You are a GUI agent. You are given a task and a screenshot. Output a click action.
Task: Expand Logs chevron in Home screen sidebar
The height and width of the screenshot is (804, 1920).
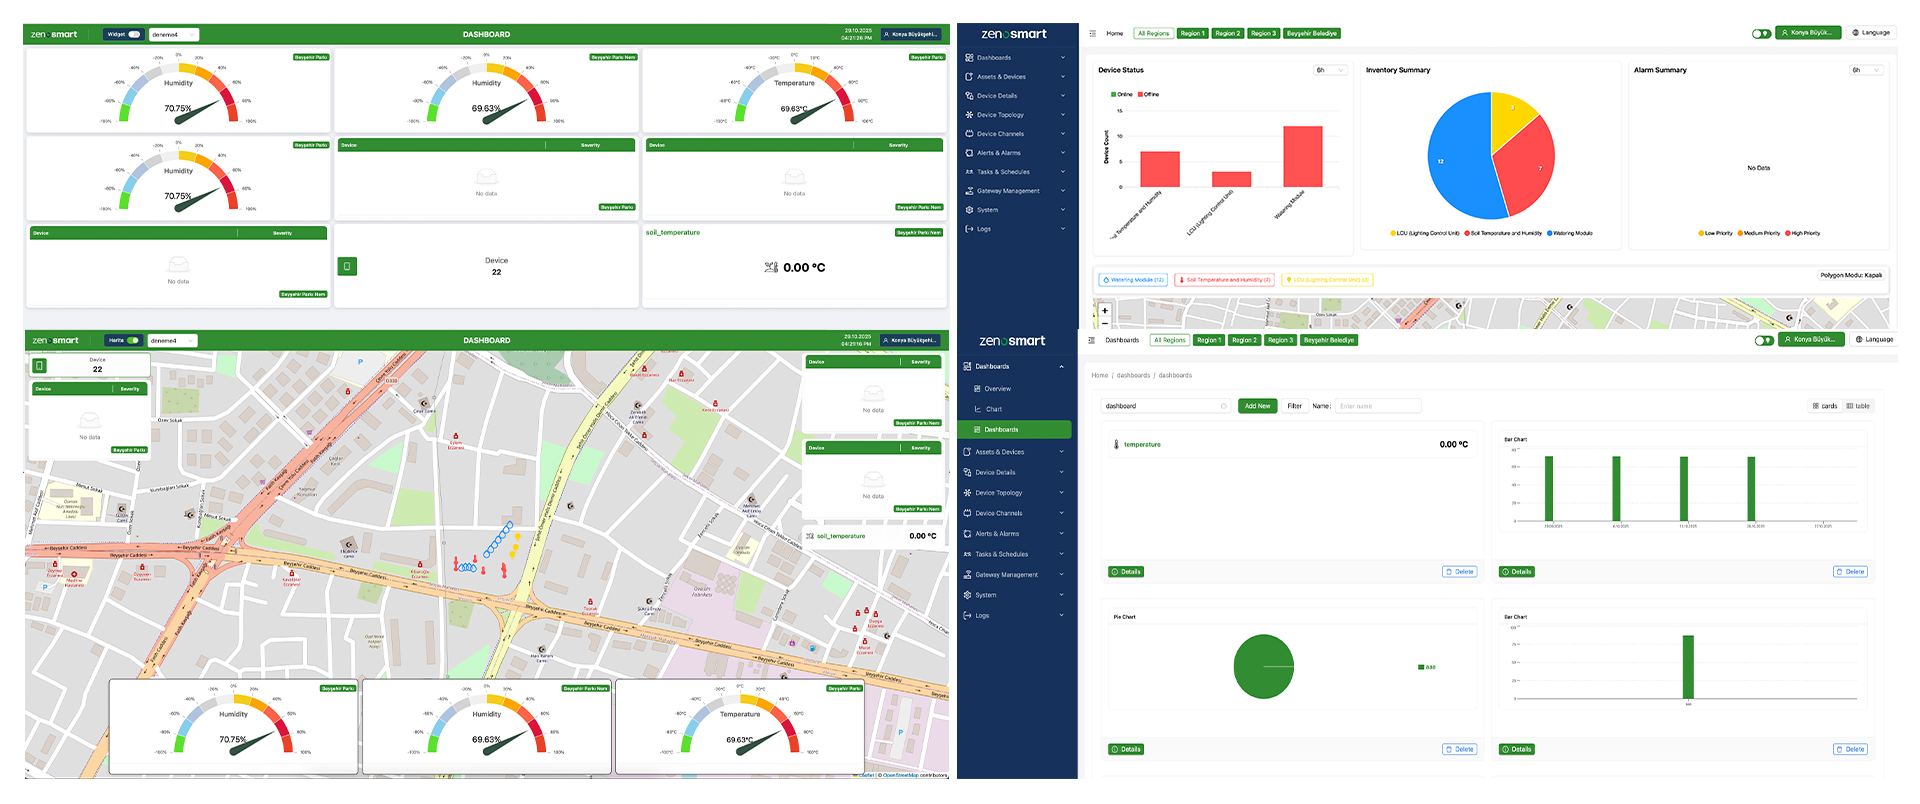1062,229
